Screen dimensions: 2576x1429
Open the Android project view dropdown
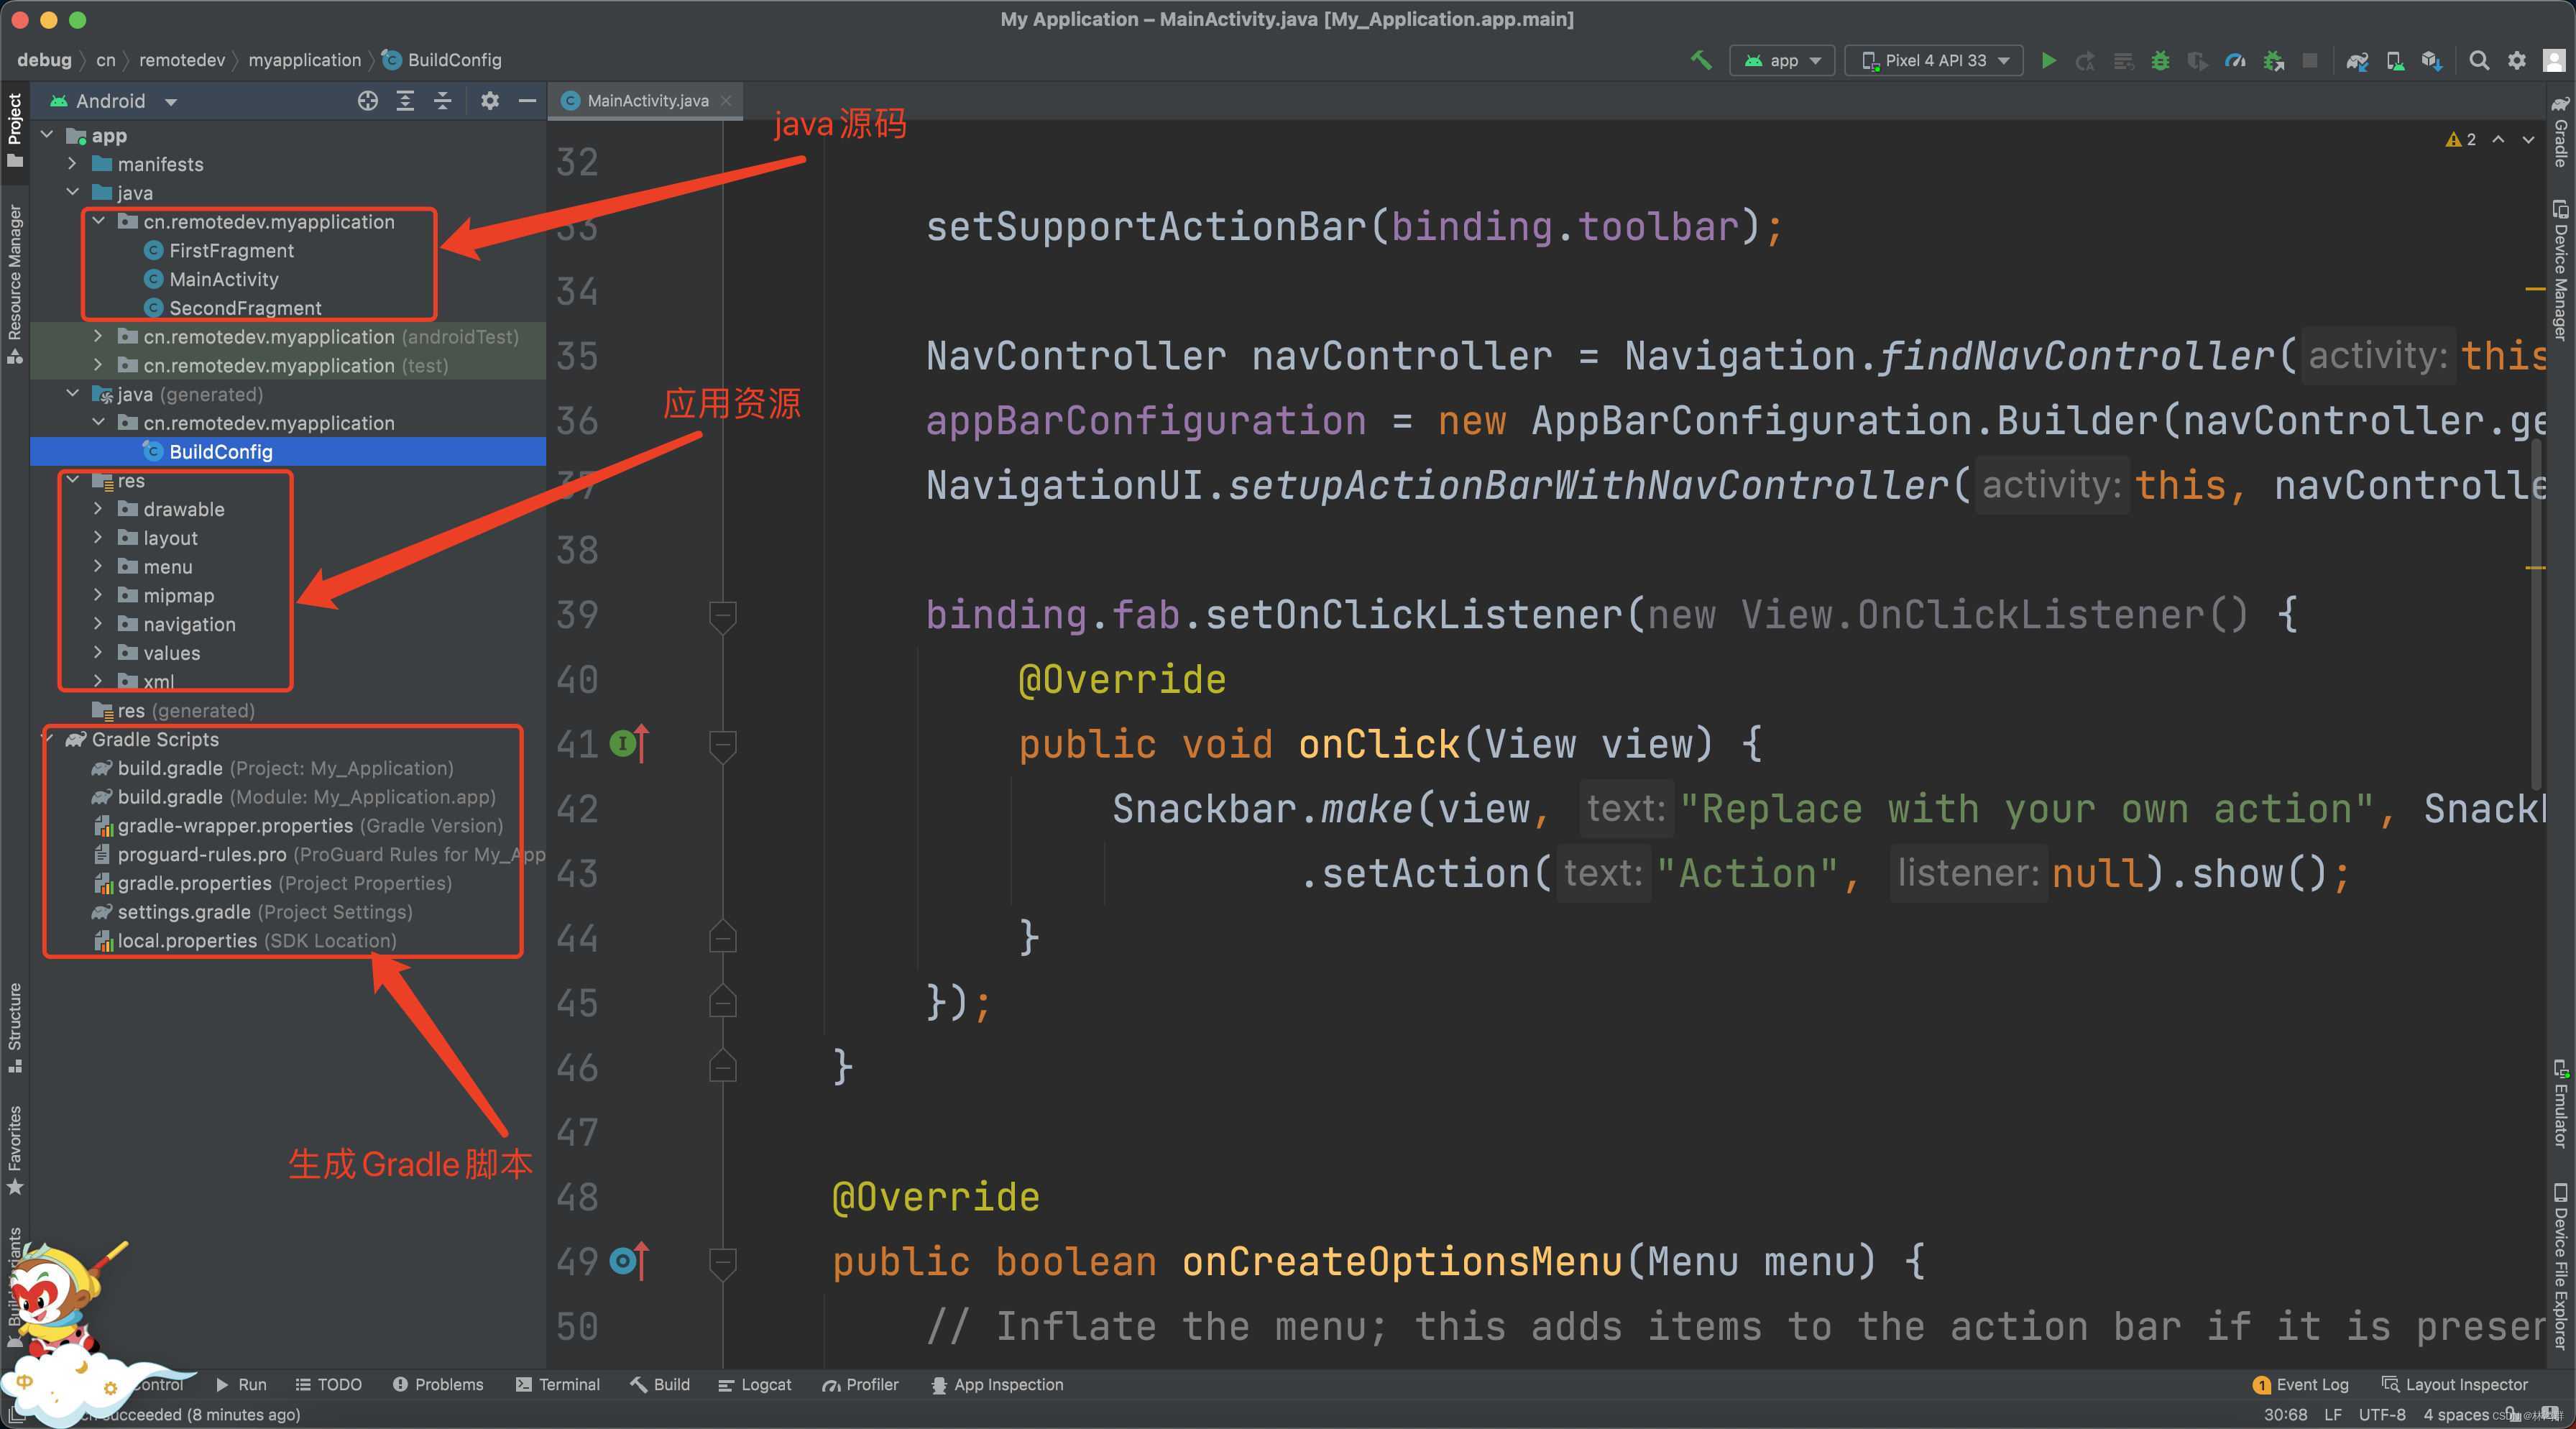(171, 102)
